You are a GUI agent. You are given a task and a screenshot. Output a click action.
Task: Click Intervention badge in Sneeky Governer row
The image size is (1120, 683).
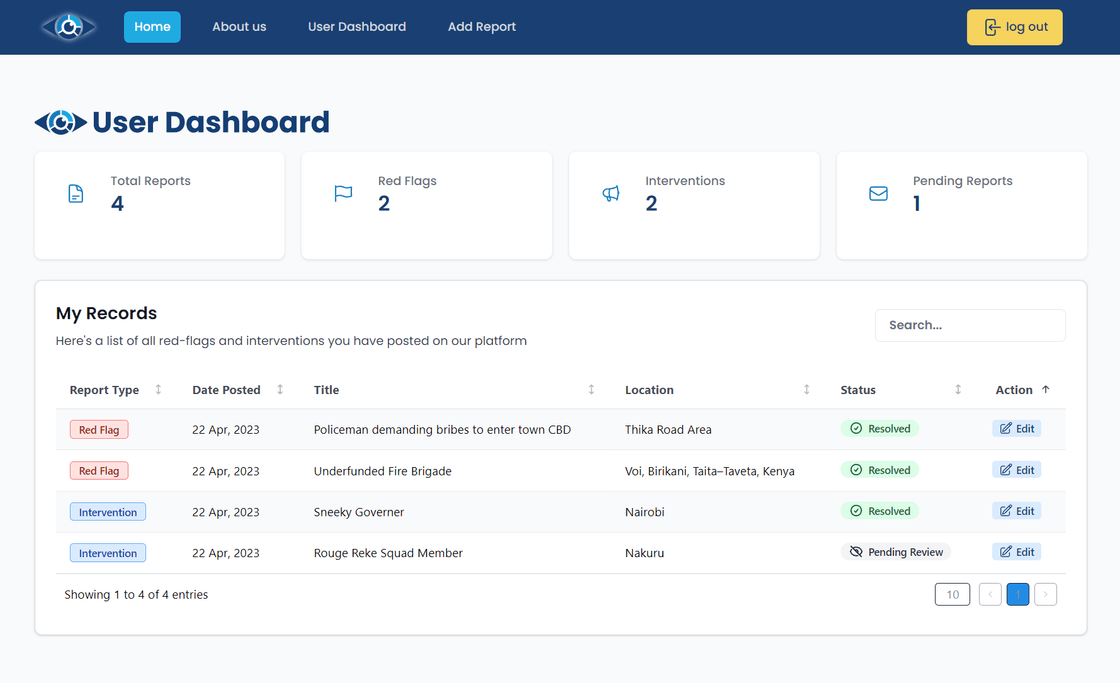click(108, 512)
